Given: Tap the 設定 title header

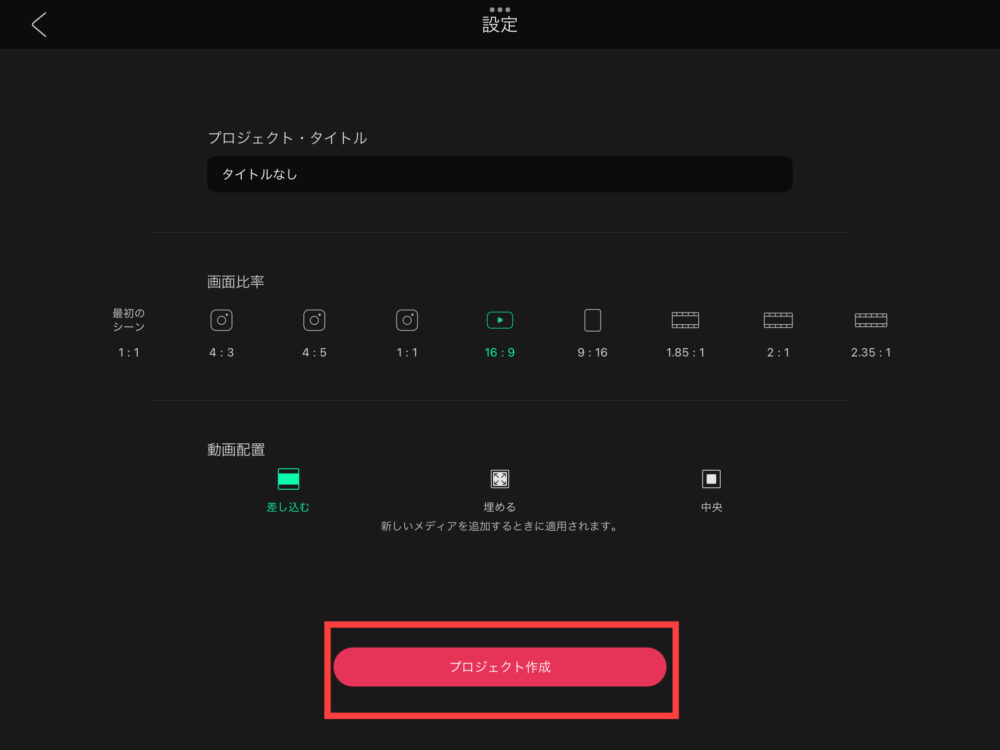Looking at the screenshot, I should pos(499,25).
